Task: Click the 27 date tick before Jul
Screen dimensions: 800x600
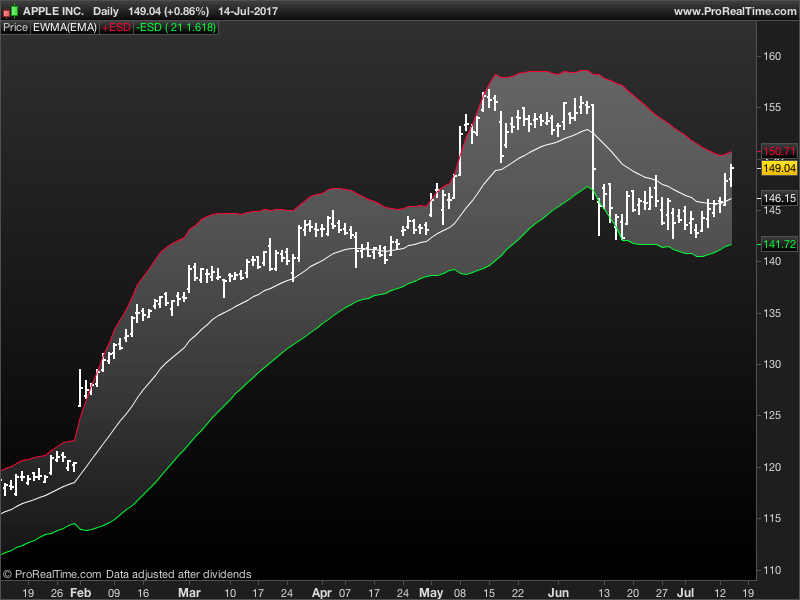Action: click(662, 593)
